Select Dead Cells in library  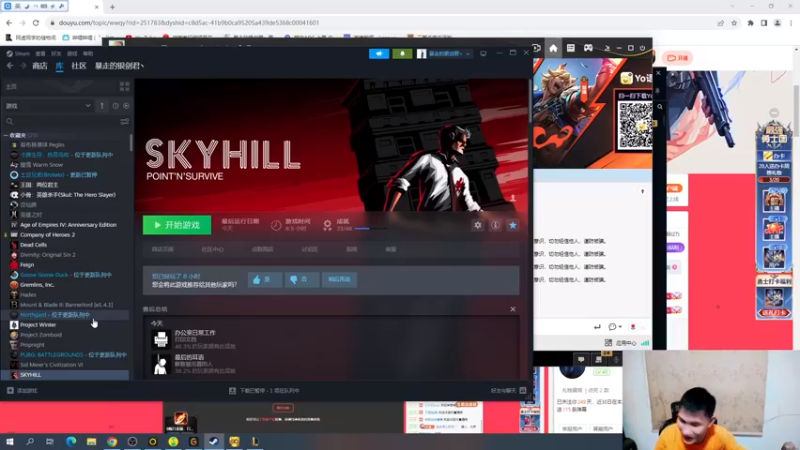33,245
